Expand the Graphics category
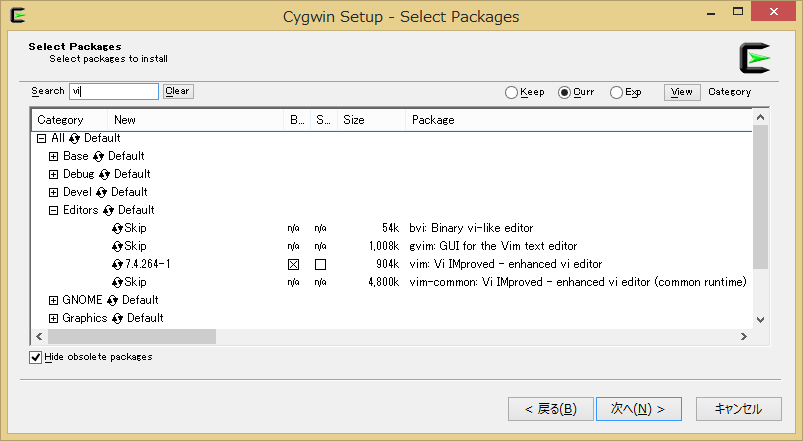 53,318
